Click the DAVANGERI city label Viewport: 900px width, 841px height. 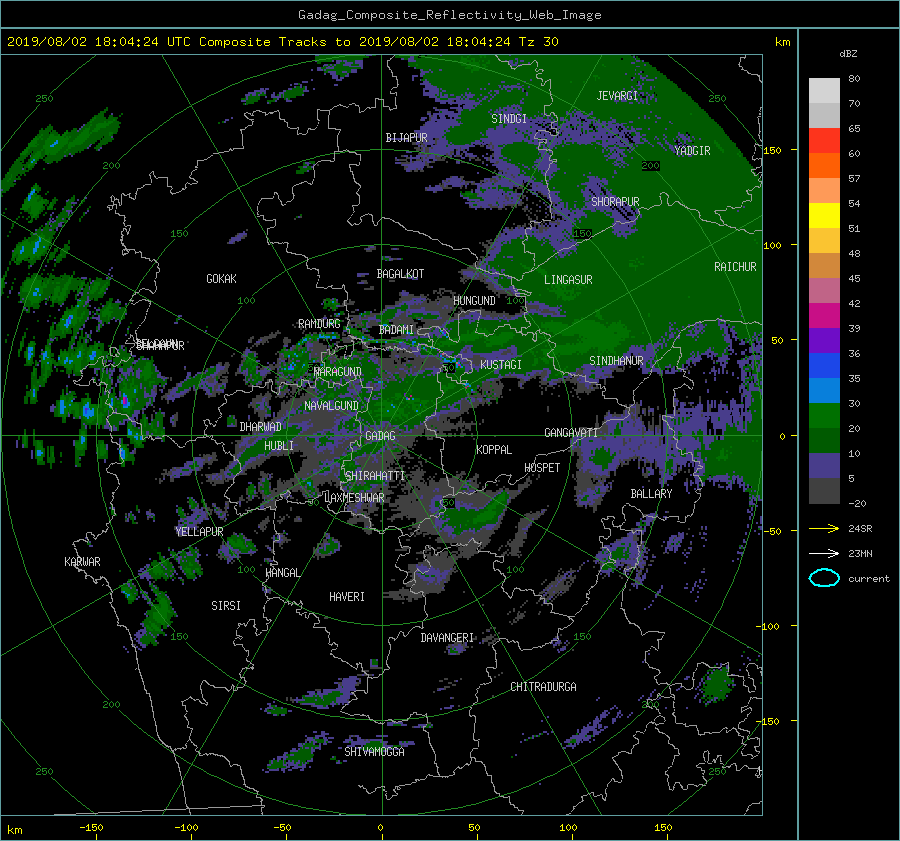(447, 638)
